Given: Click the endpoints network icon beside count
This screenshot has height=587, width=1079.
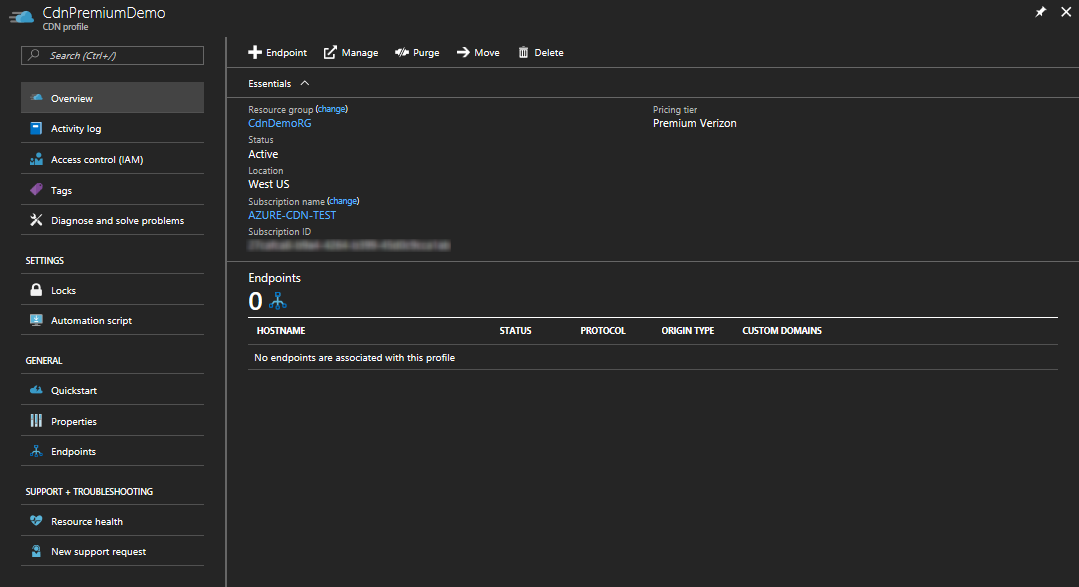Looking at the screenshot, I should pyautogui.click(x=277, y=301).
